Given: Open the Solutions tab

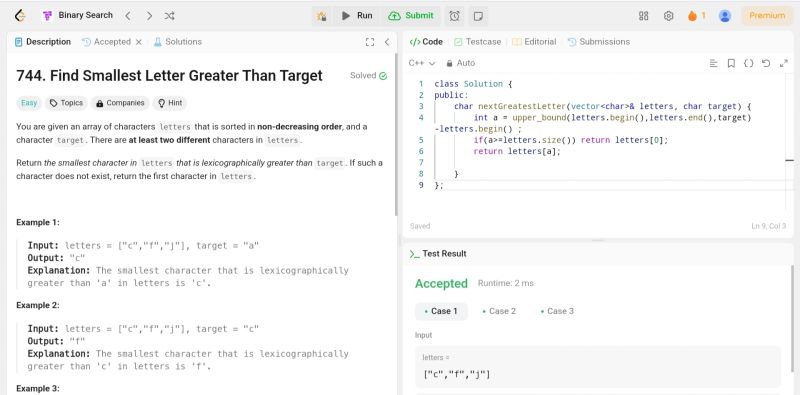Looking at the screenshot, I should click(178, 42).
